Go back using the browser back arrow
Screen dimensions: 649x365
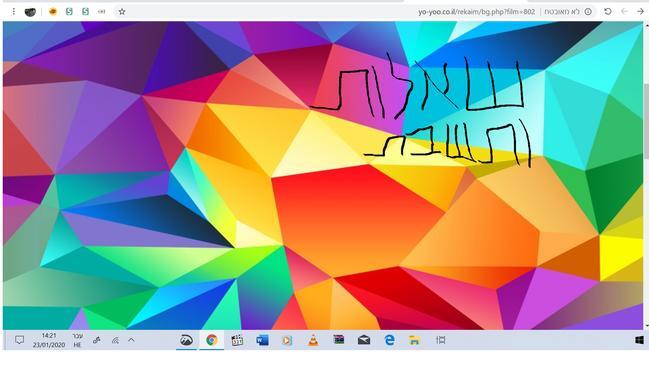coord(640,12)
